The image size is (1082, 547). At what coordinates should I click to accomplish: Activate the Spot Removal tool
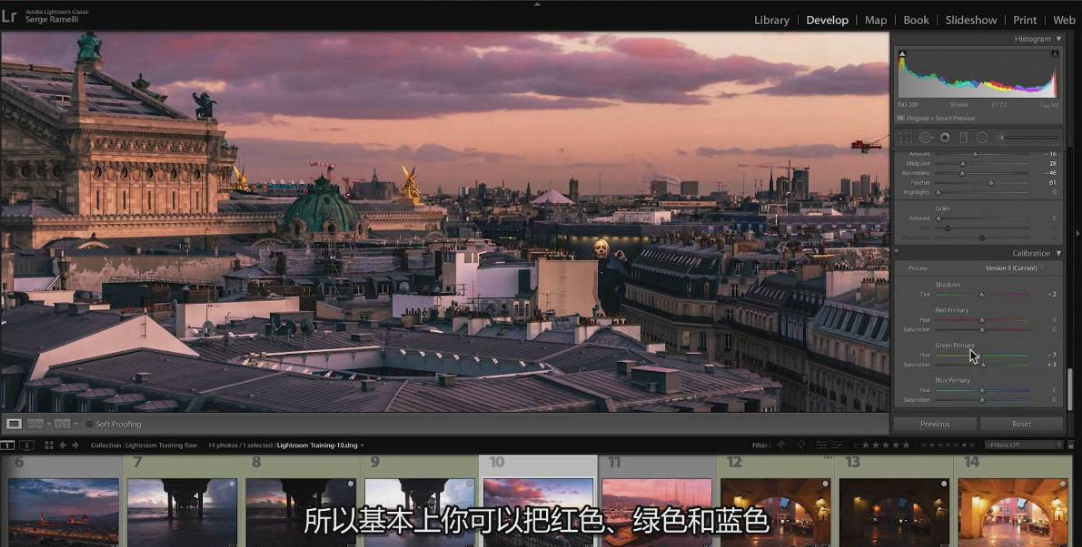[x=925, y=137]
